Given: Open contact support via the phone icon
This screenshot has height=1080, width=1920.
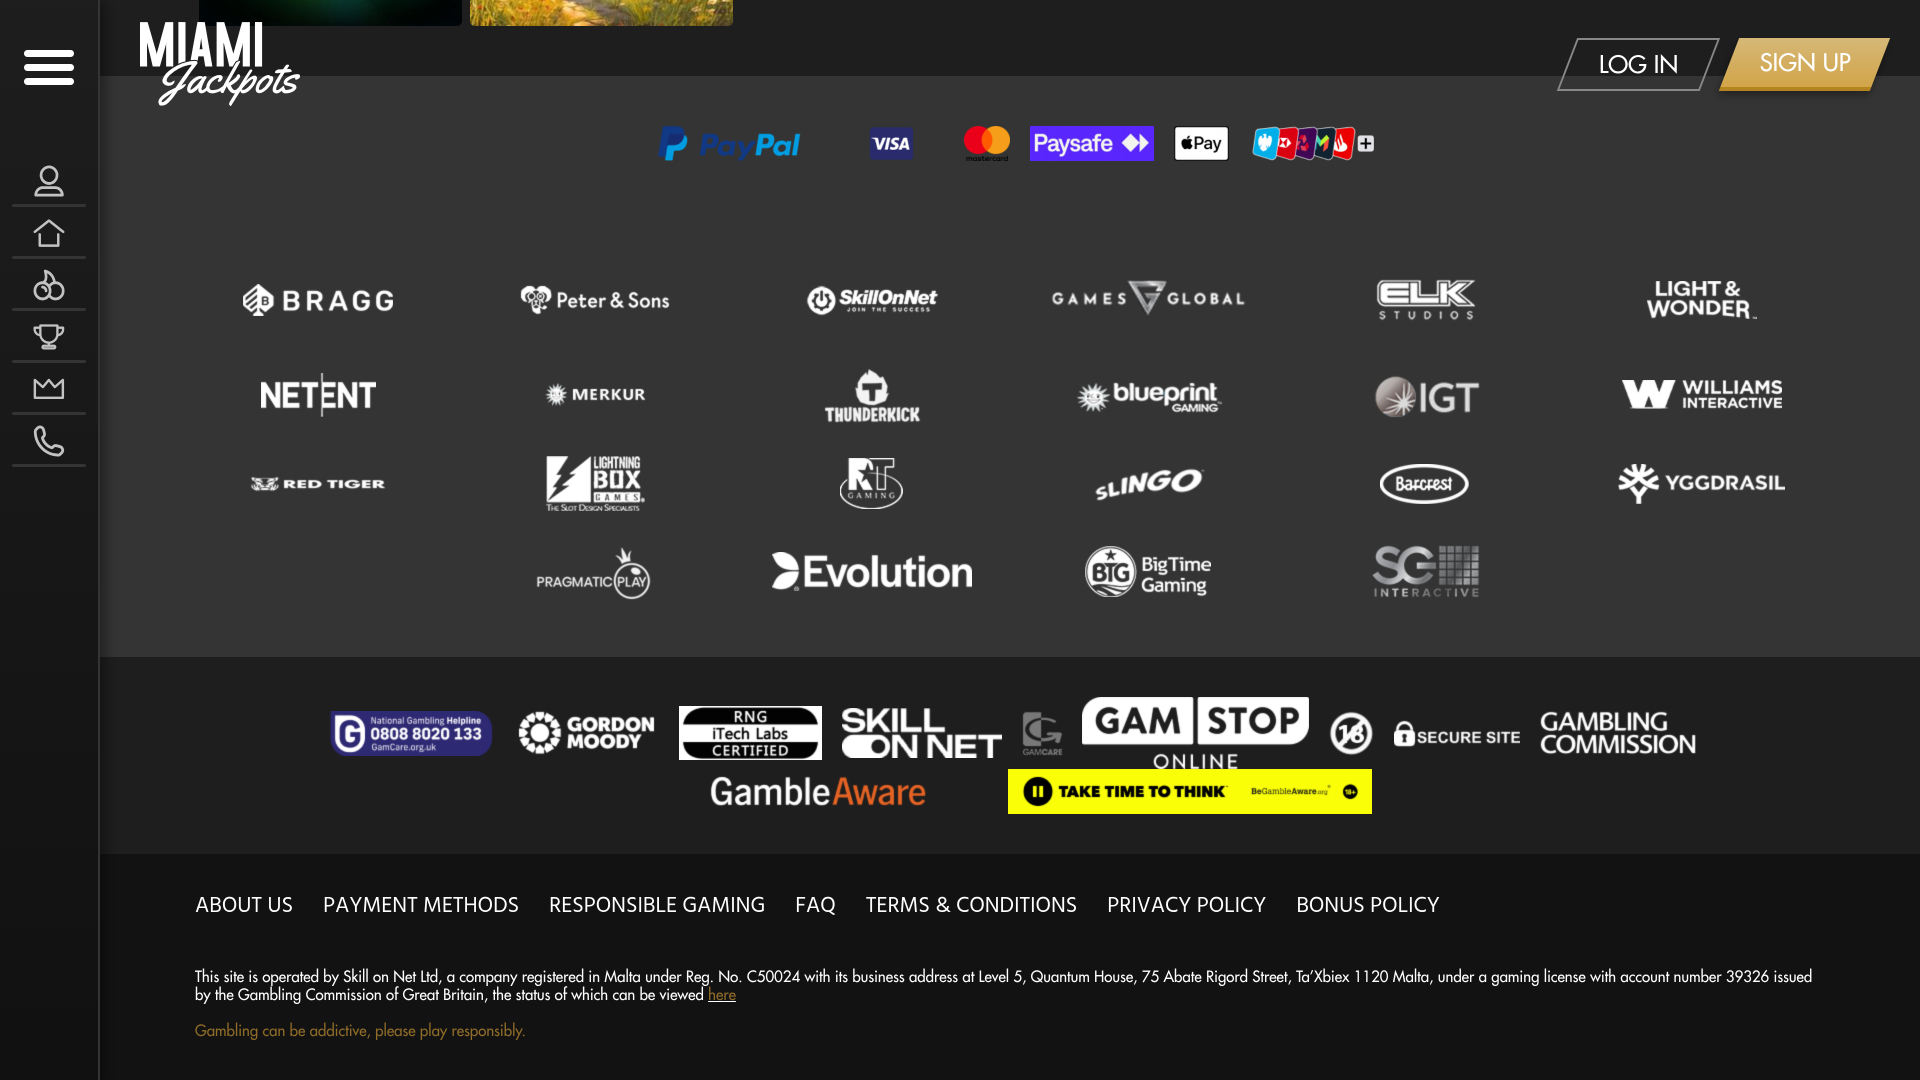Looking at the screenshot, I should click(49, 440).
